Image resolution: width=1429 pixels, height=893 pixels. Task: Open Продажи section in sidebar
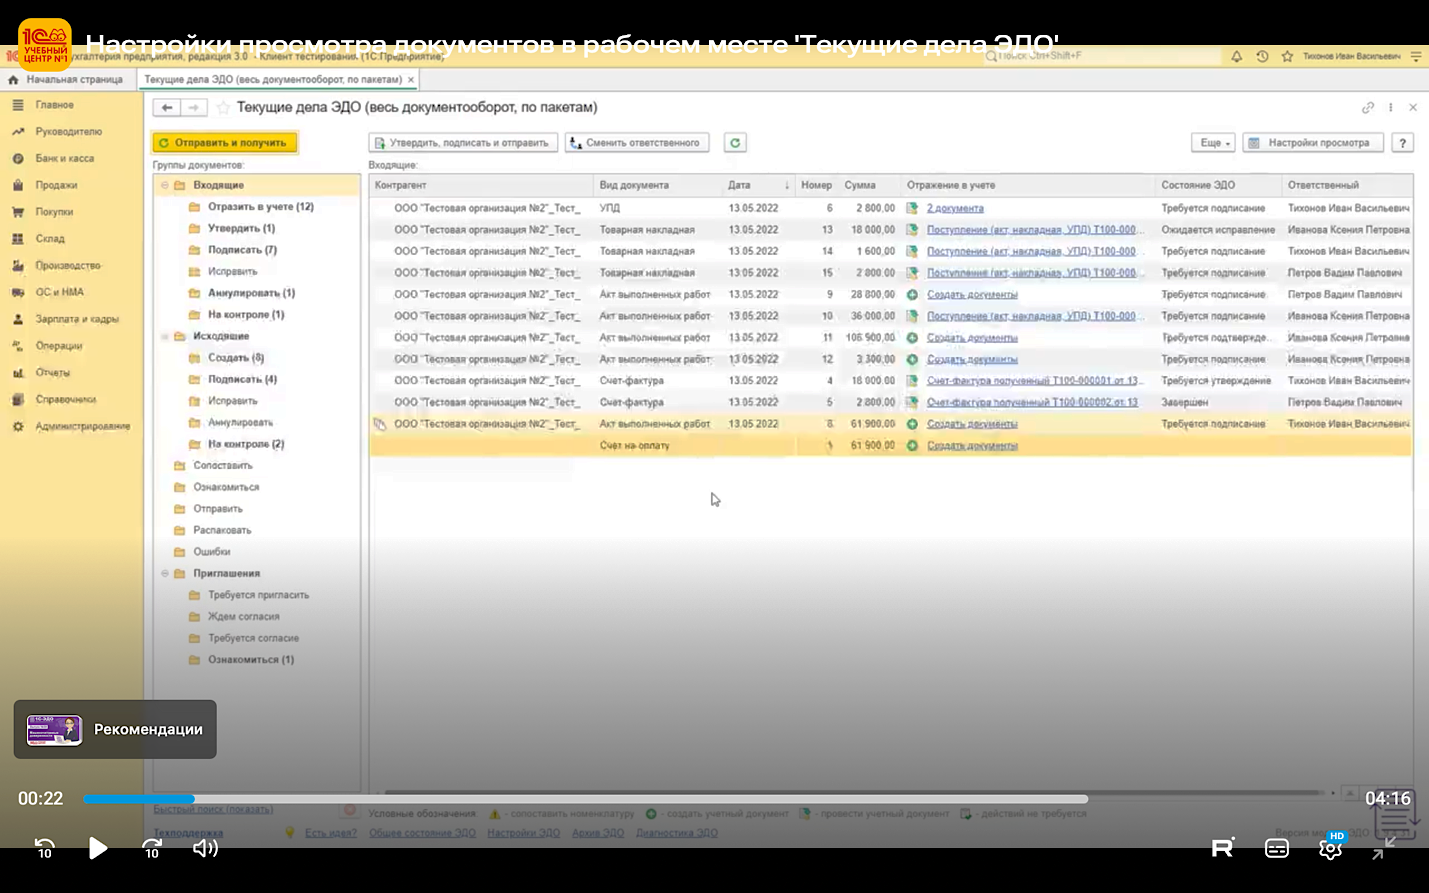(x=56, y=185)
